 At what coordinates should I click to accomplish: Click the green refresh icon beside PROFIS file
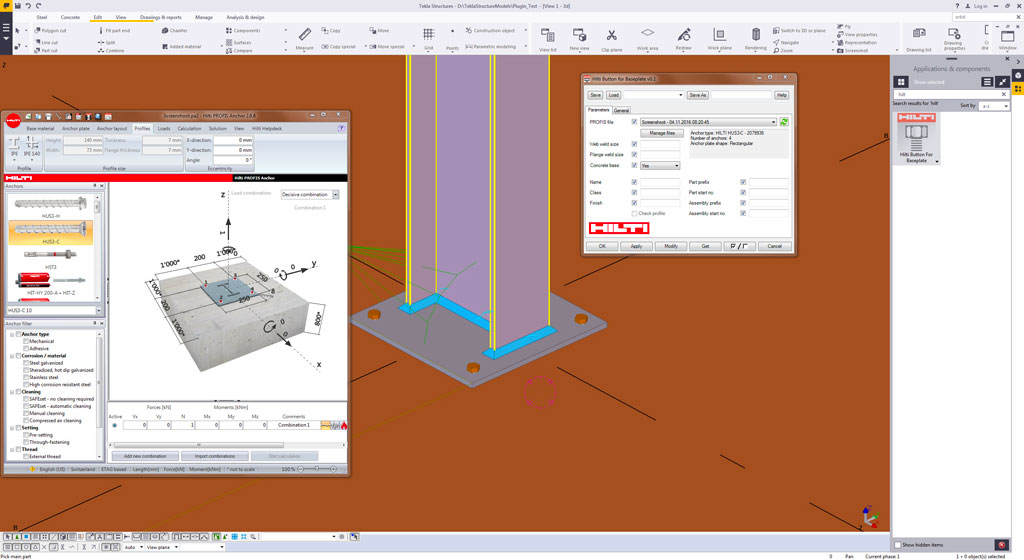pyautogui.click(x=785, y=121)
